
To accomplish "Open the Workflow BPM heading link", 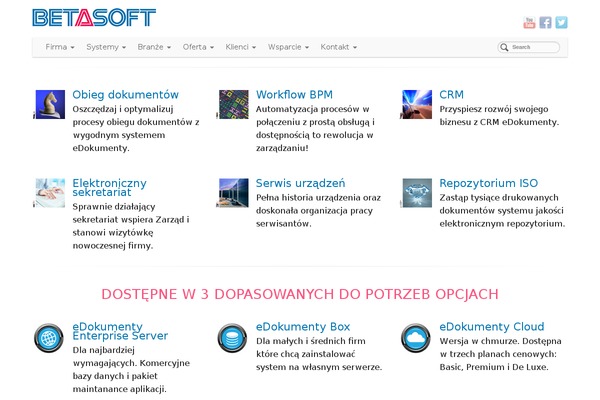I will (294, 95).
